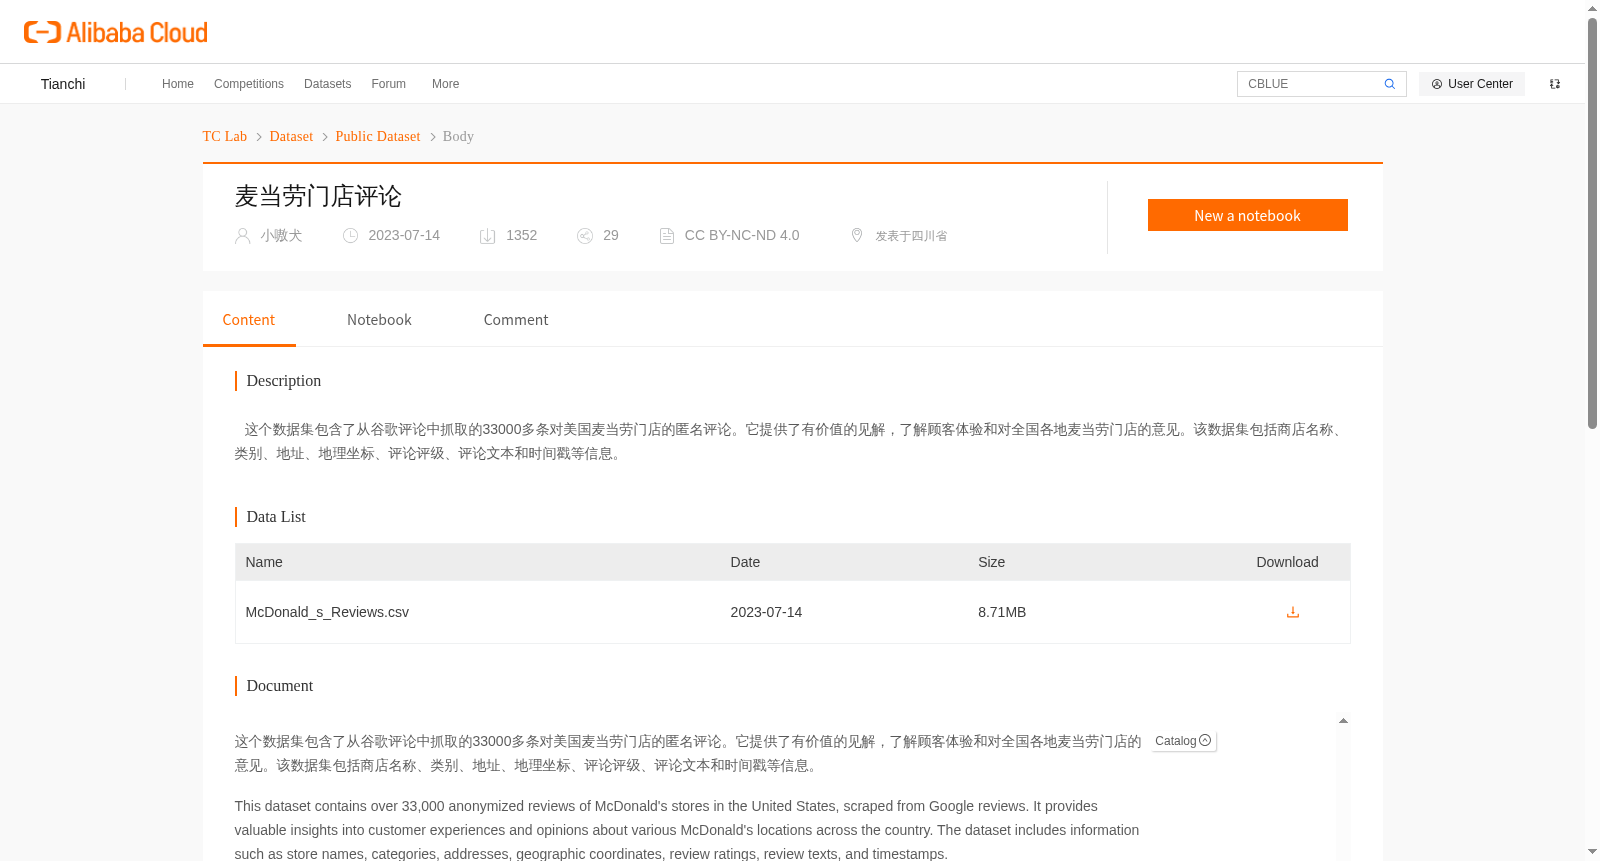Click the 发表于四川省 location text
1600x861 pixels.
coord(911,236)
